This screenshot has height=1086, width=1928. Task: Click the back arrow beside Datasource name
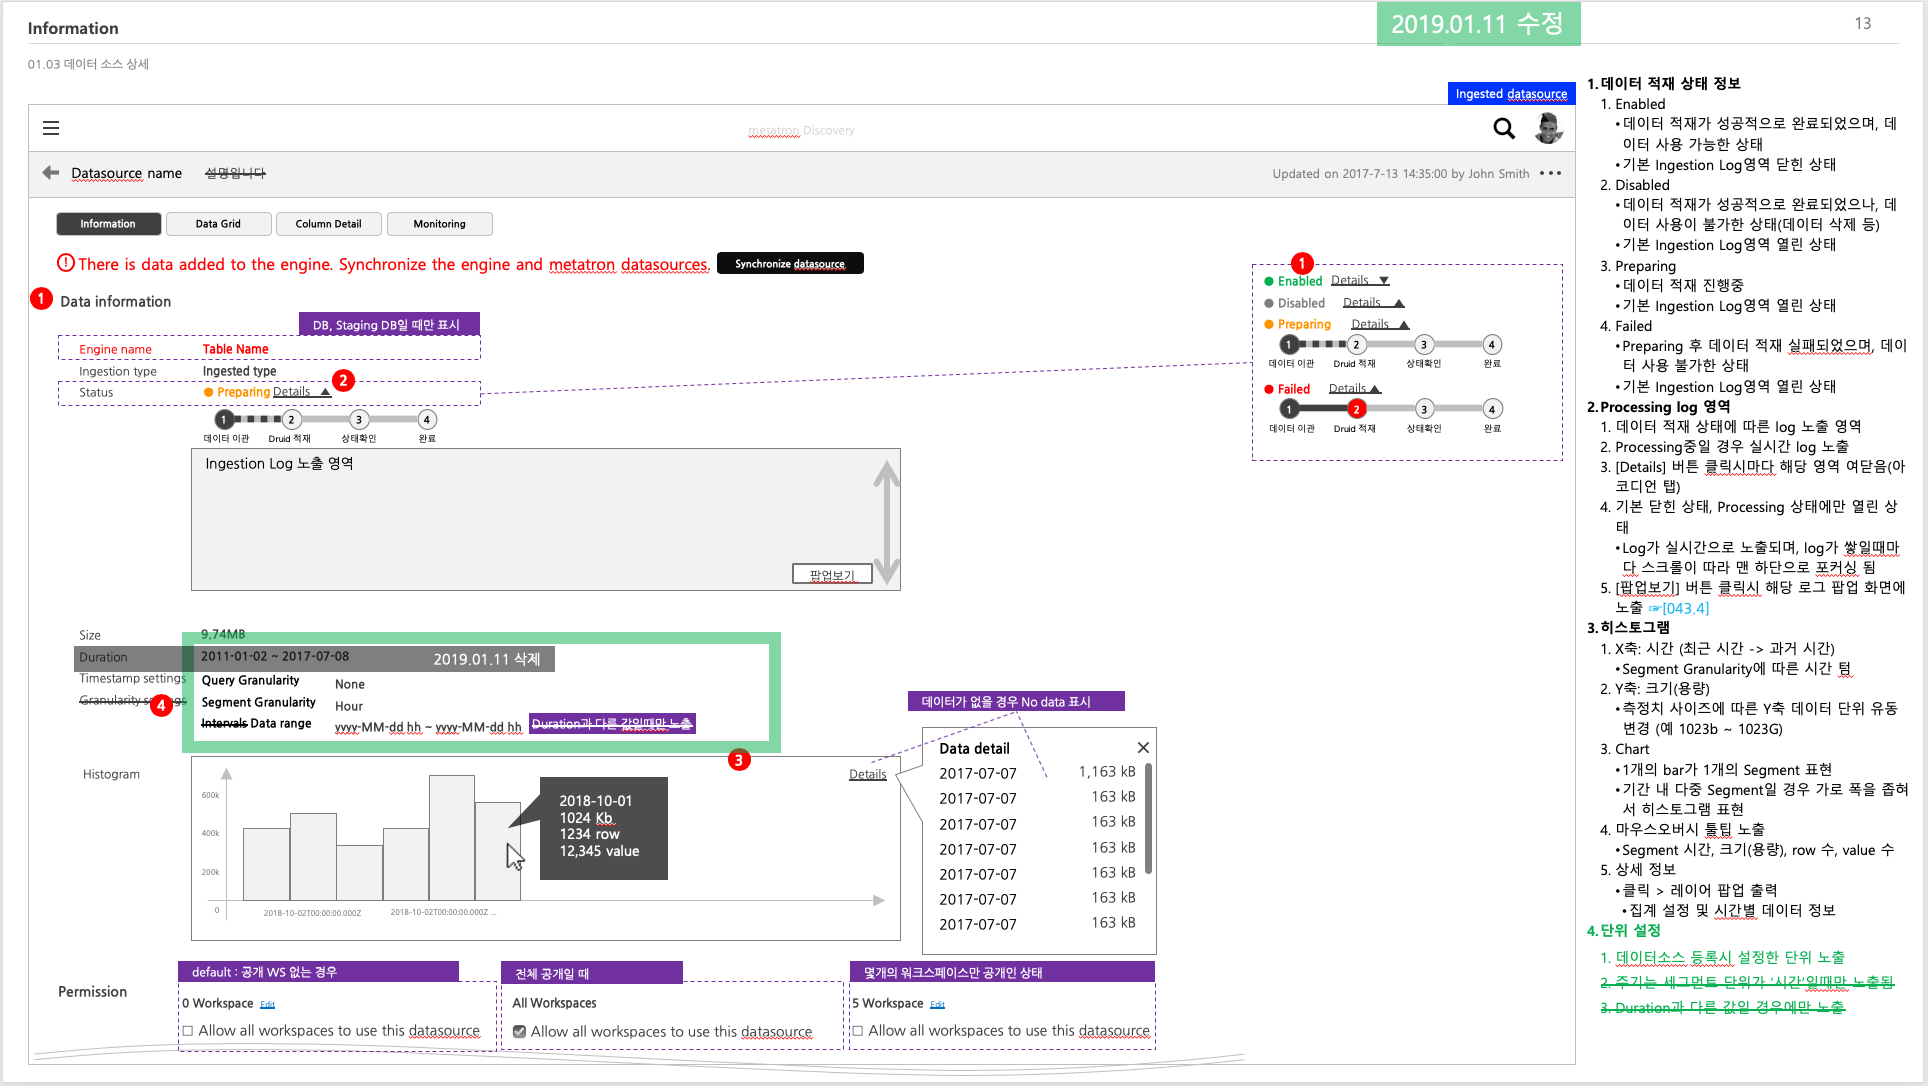point(50,173)
